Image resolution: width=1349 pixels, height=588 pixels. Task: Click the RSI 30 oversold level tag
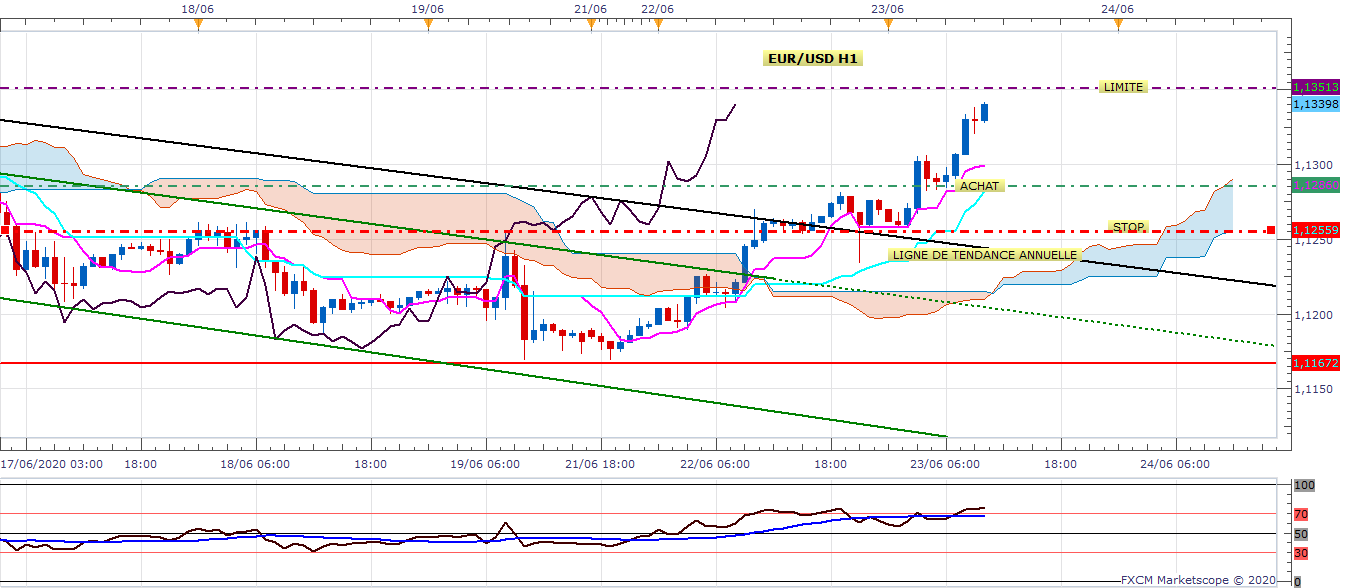1301,553
